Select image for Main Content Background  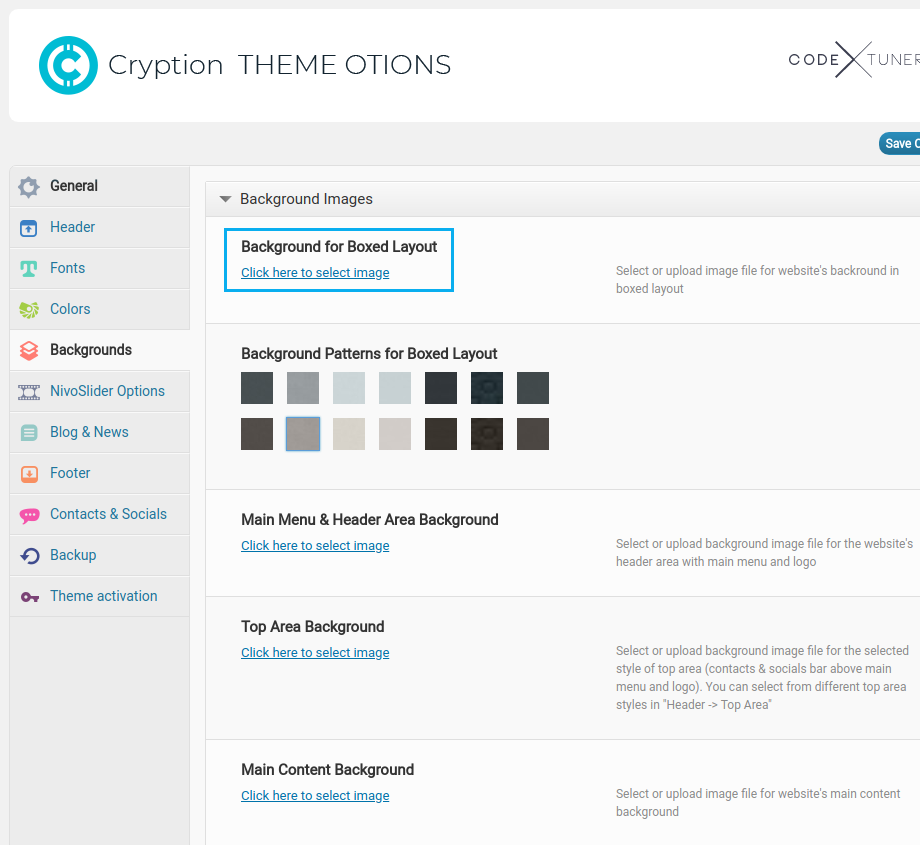[x=315, y=796]
